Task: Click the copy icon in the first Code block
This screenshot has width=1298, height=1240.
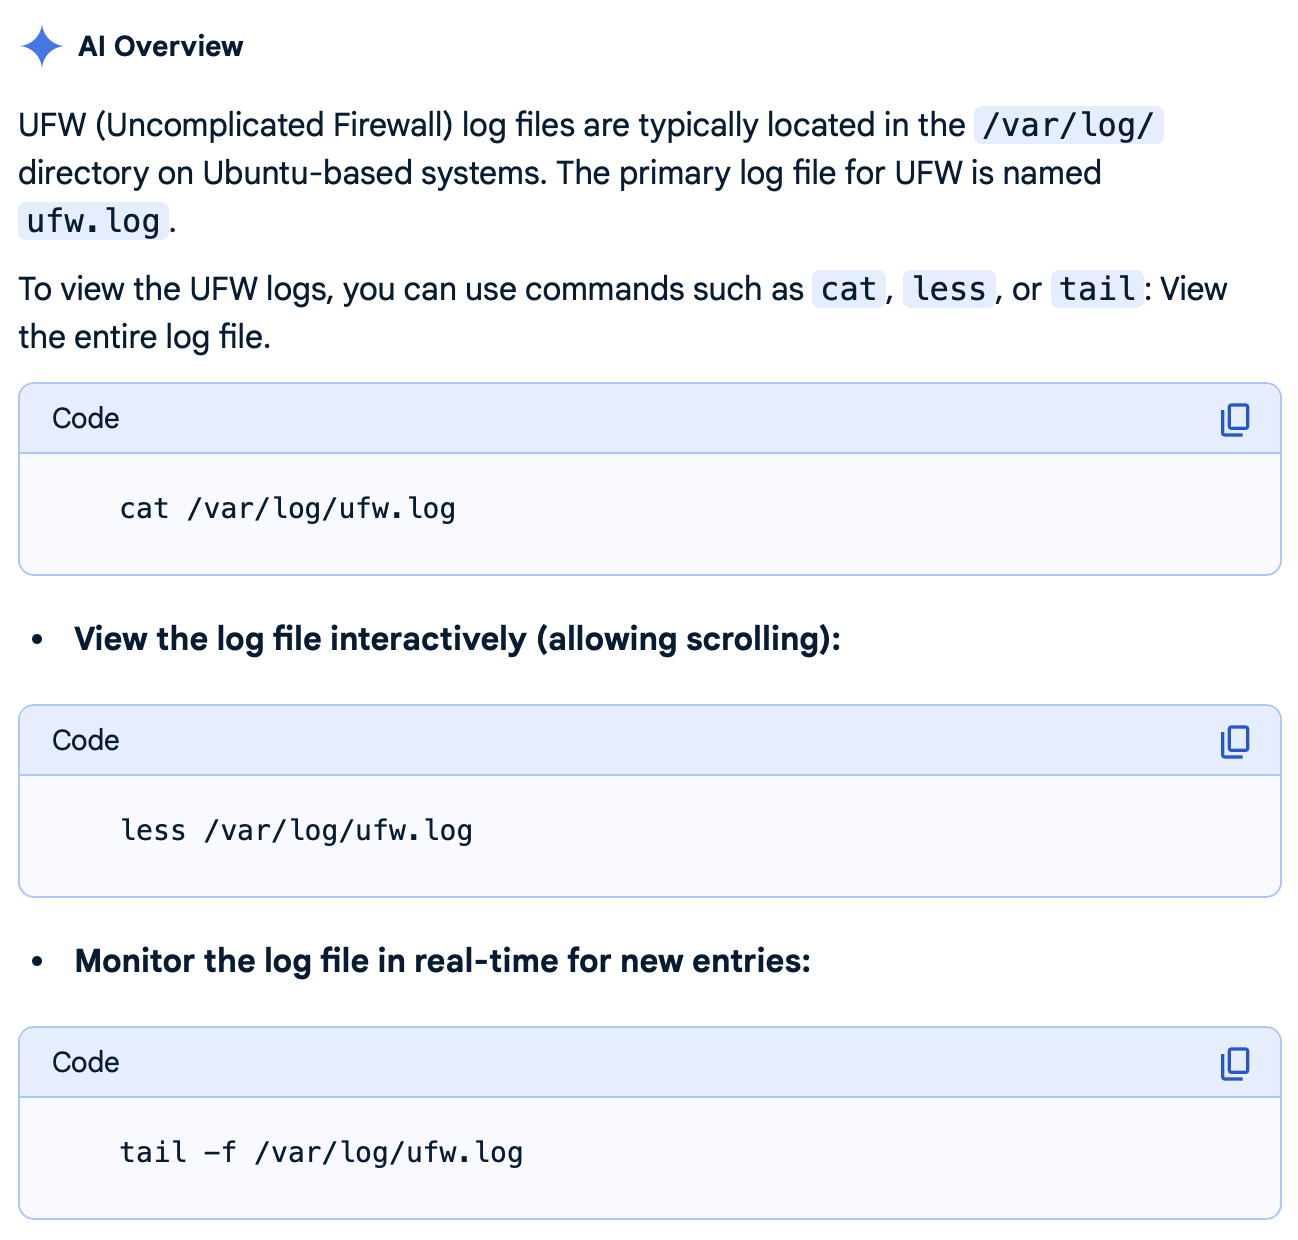Action: [1235, 419]
